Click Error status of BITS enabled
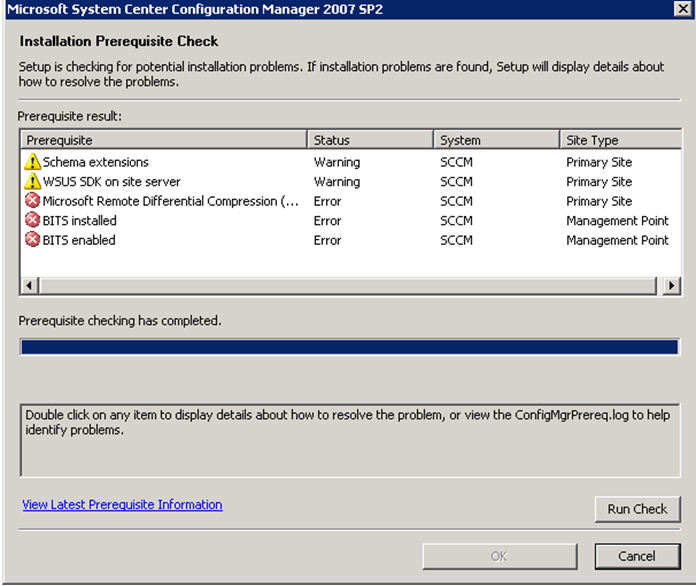 pos(328,240)
